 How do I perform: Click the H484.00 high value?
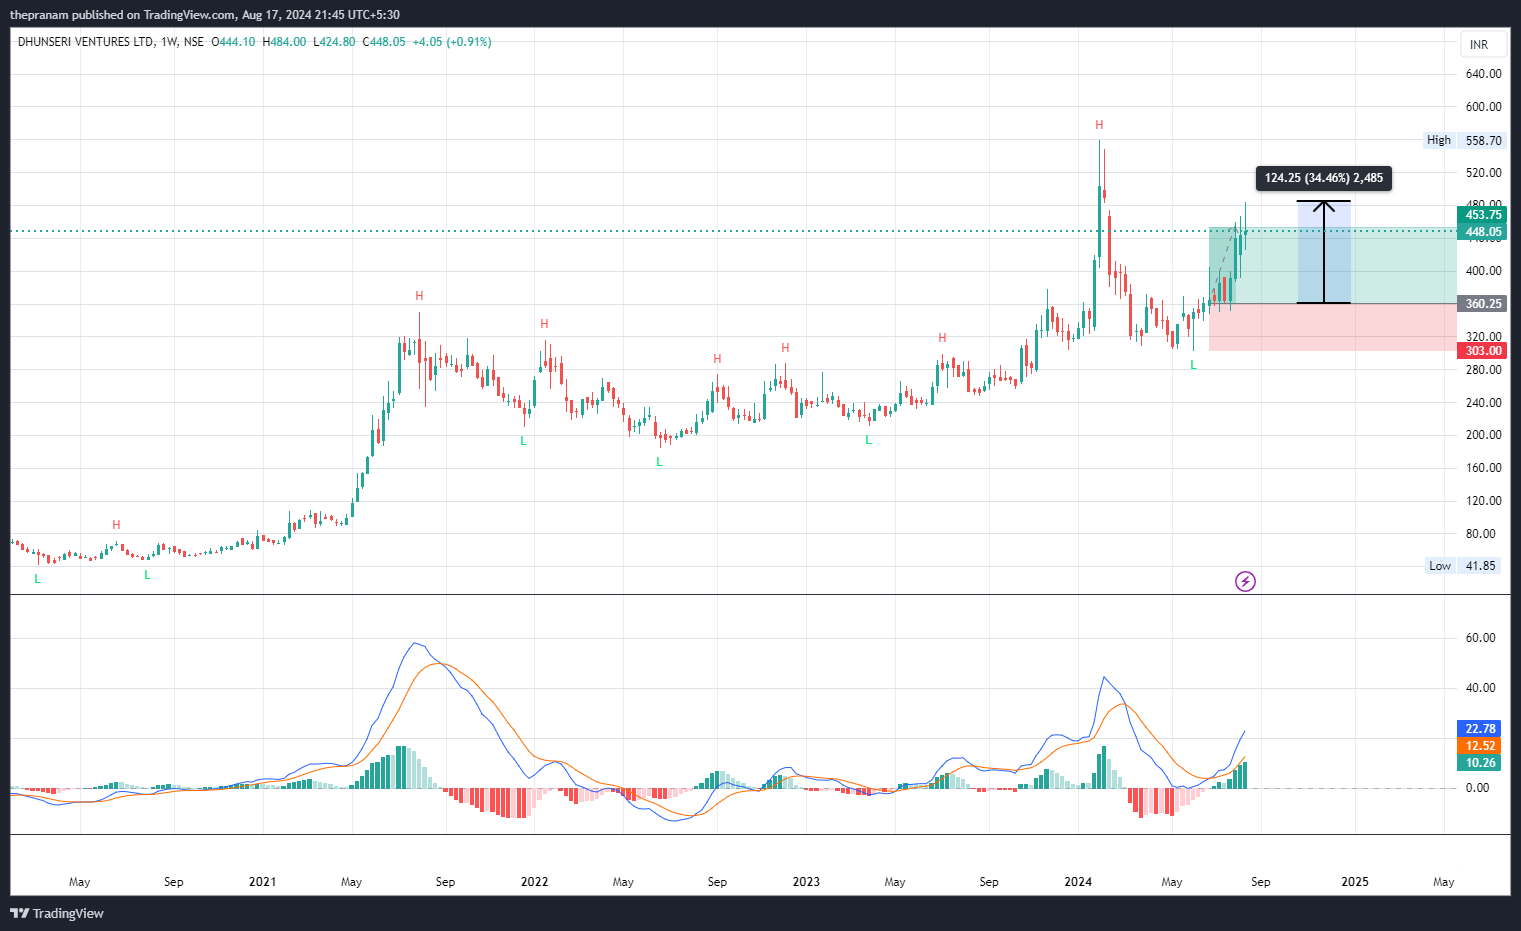coord(284,42)
